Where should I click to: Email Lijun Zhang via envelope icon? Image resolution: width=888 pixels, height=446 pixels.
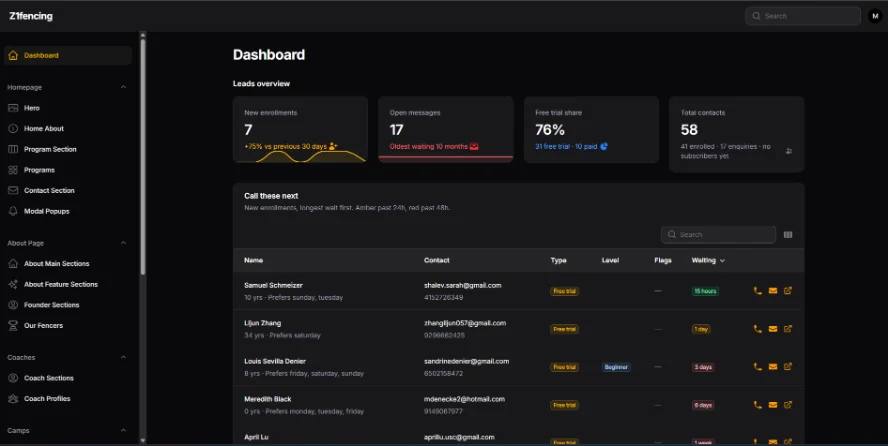click(772, 329)
